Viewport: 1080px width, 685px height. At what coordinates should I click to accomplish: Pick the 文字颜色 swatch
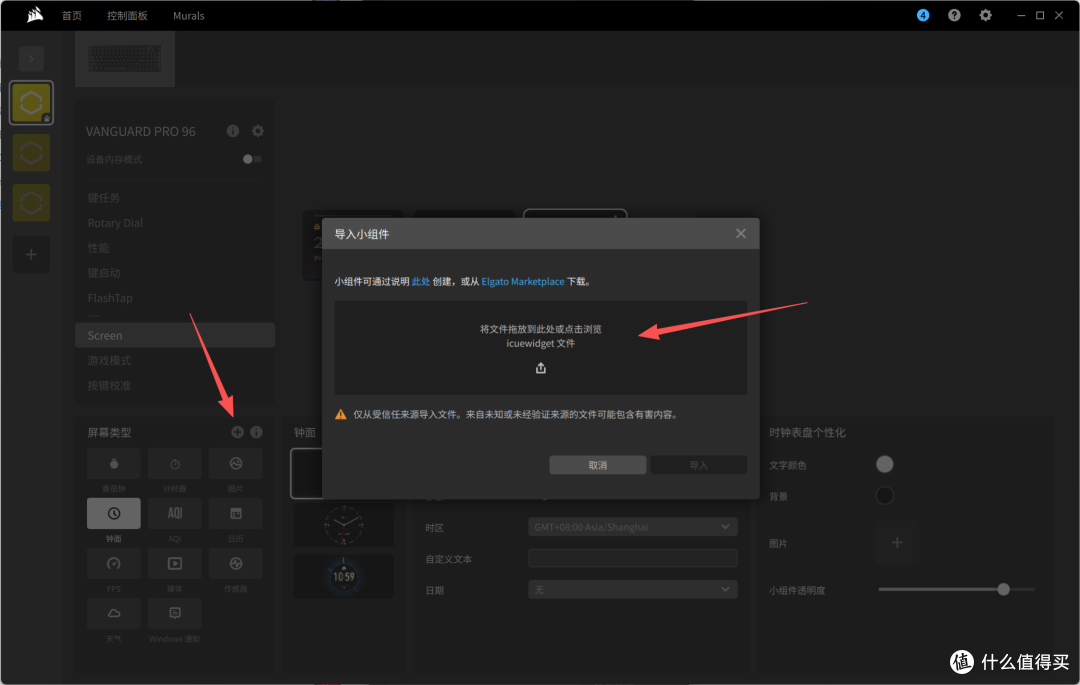coord(884,464)
